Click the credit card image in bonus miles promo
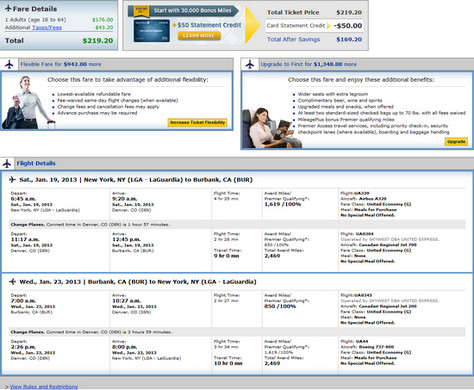Viewport: 474px width, 390px height. pyautogui.click(x=152, y=31)
